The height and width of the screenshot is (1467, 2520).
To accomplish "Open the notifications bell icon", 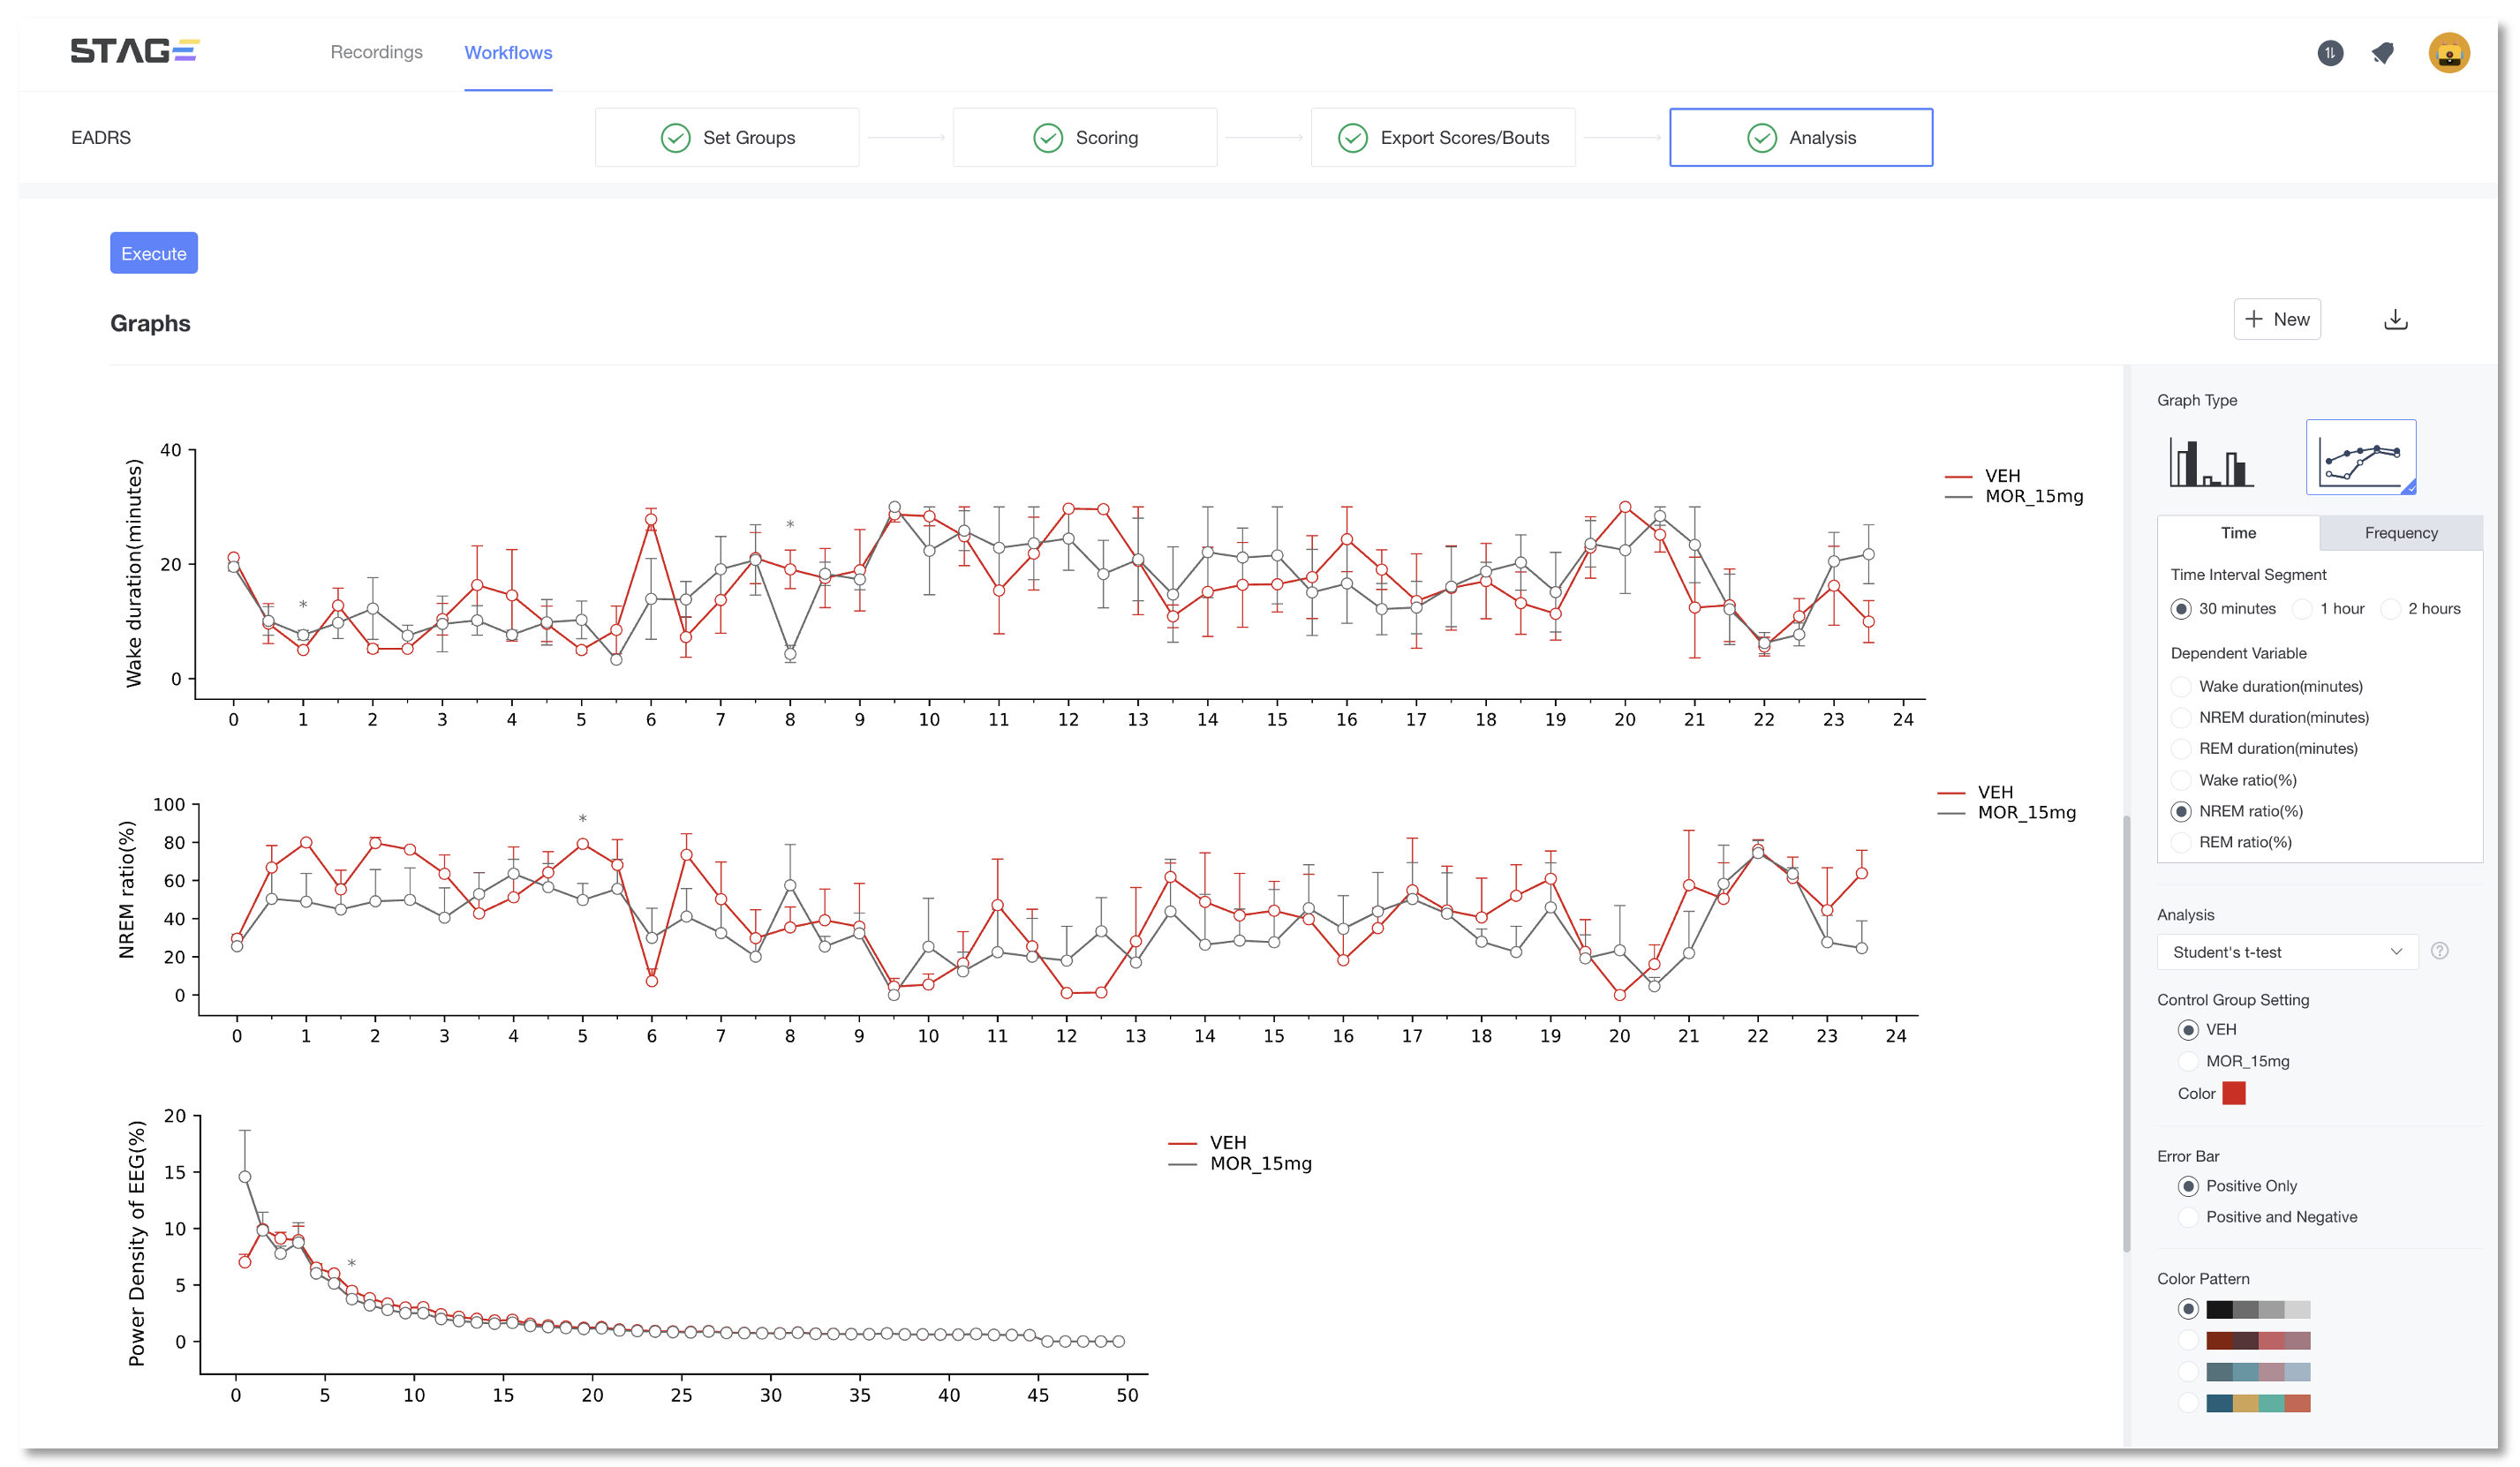I will (x=2383, y=53).
